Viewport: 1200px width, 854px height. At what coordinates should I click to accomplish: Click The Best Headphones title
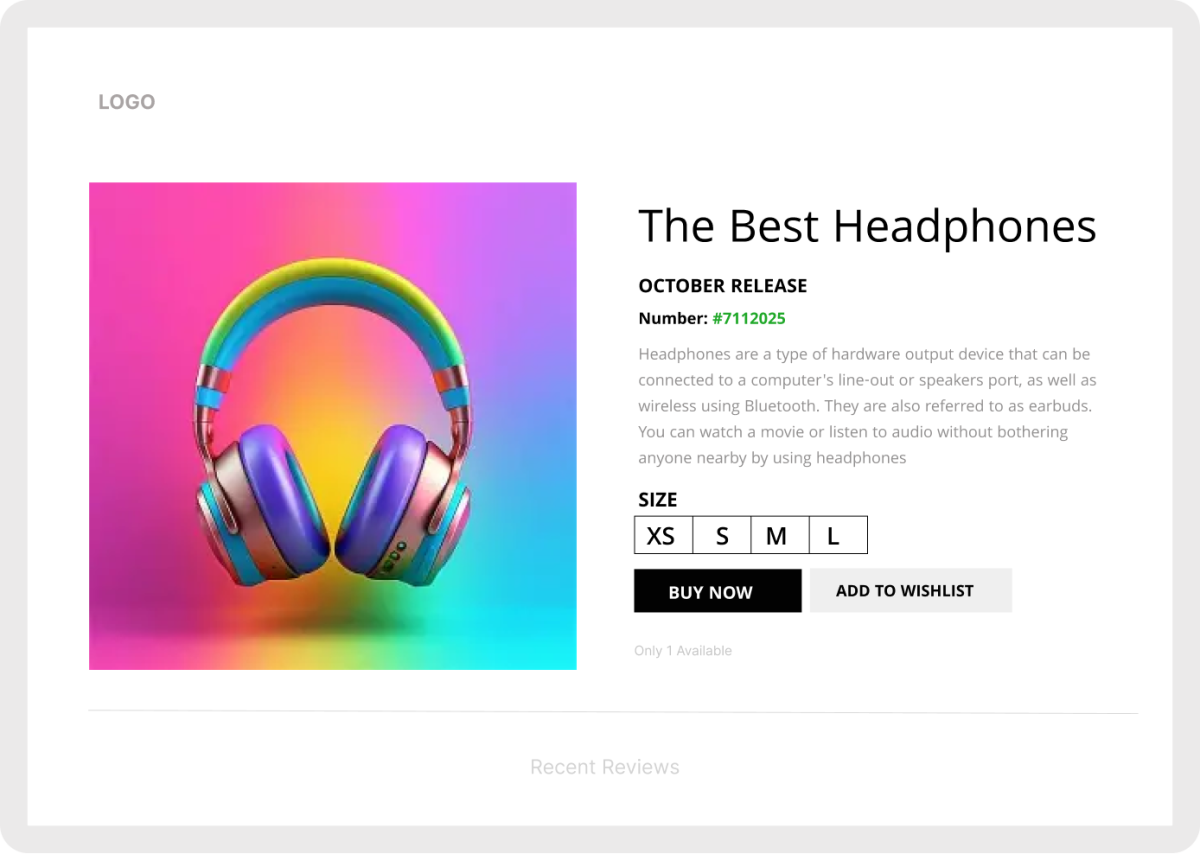pos(867,226)
